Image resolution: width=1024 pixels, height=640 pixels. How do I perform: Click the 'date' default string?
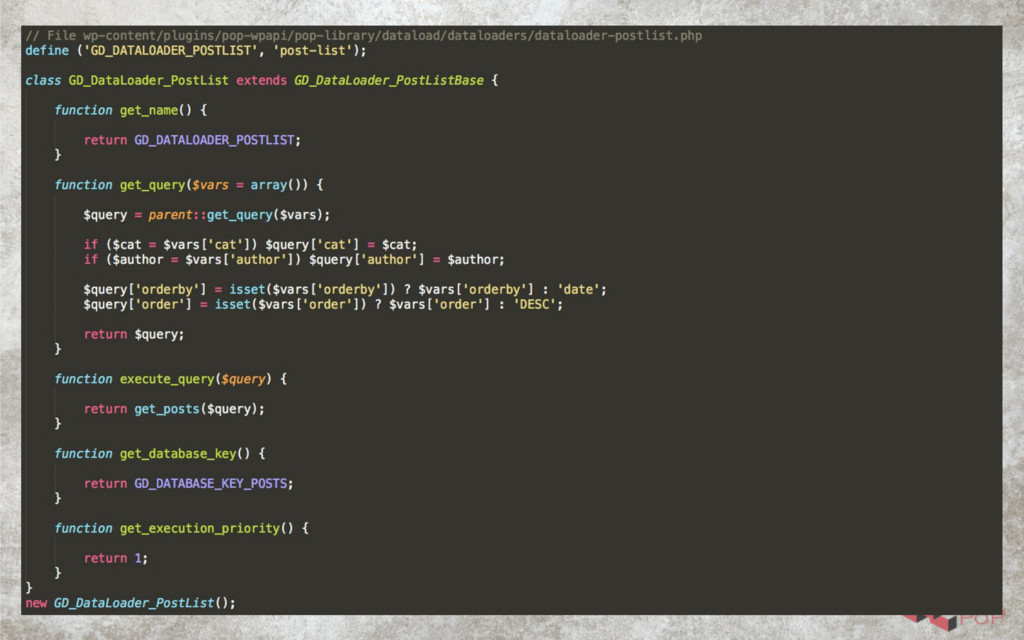coord(579,289)
